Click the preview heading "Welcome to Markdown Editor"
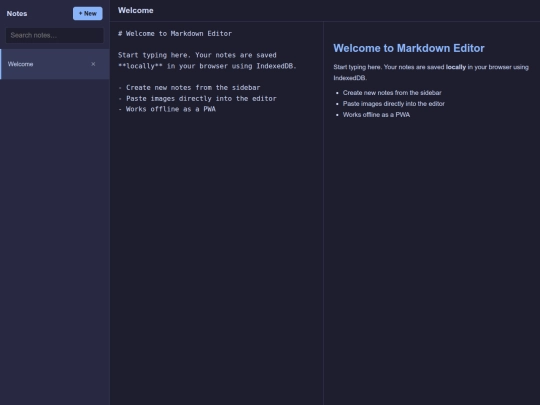Screen dimensions: 540x405 [409, 48]
